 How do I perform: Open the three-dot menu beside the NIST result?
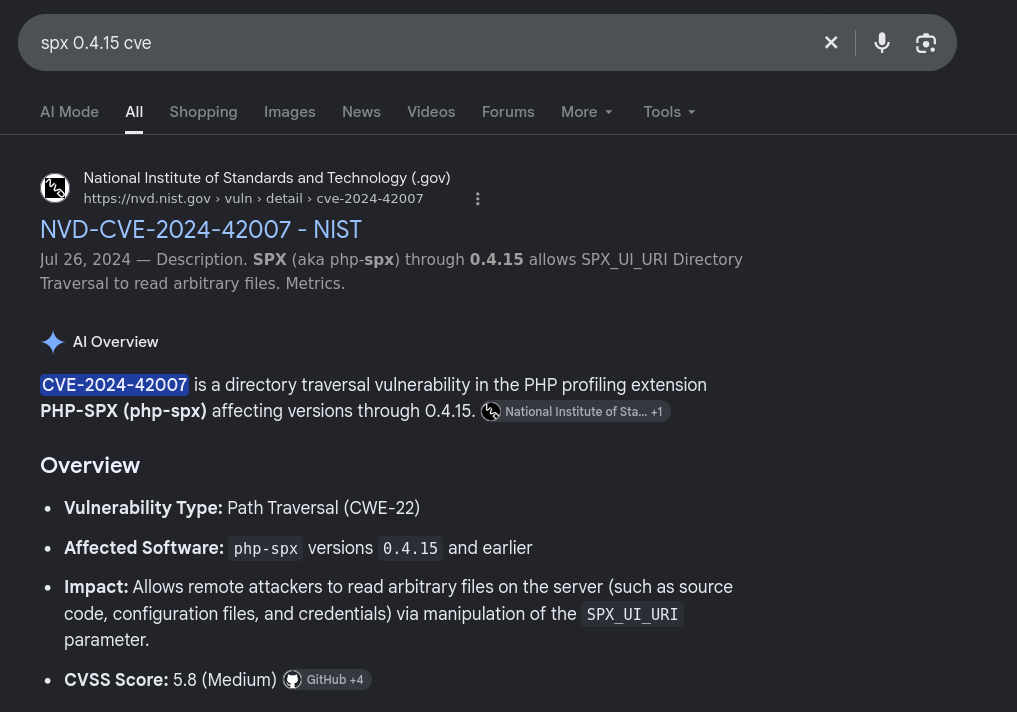477,199
